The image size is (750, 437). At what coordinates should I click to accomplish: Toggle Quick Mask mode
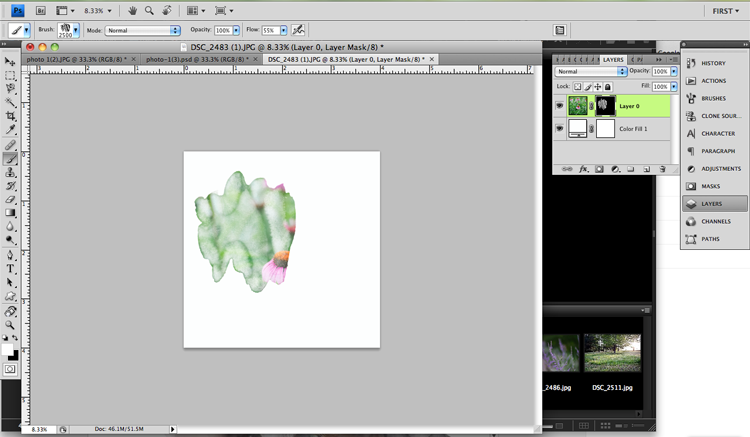11,369
